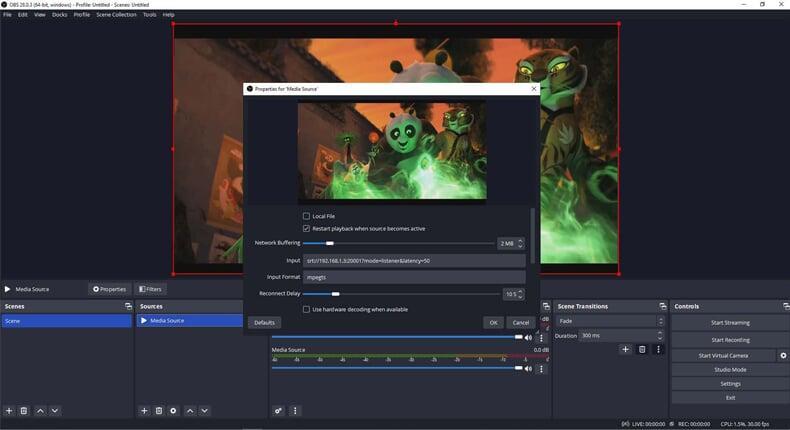Decrease the transition Duration with the down arrow

[x=660, y=338]
